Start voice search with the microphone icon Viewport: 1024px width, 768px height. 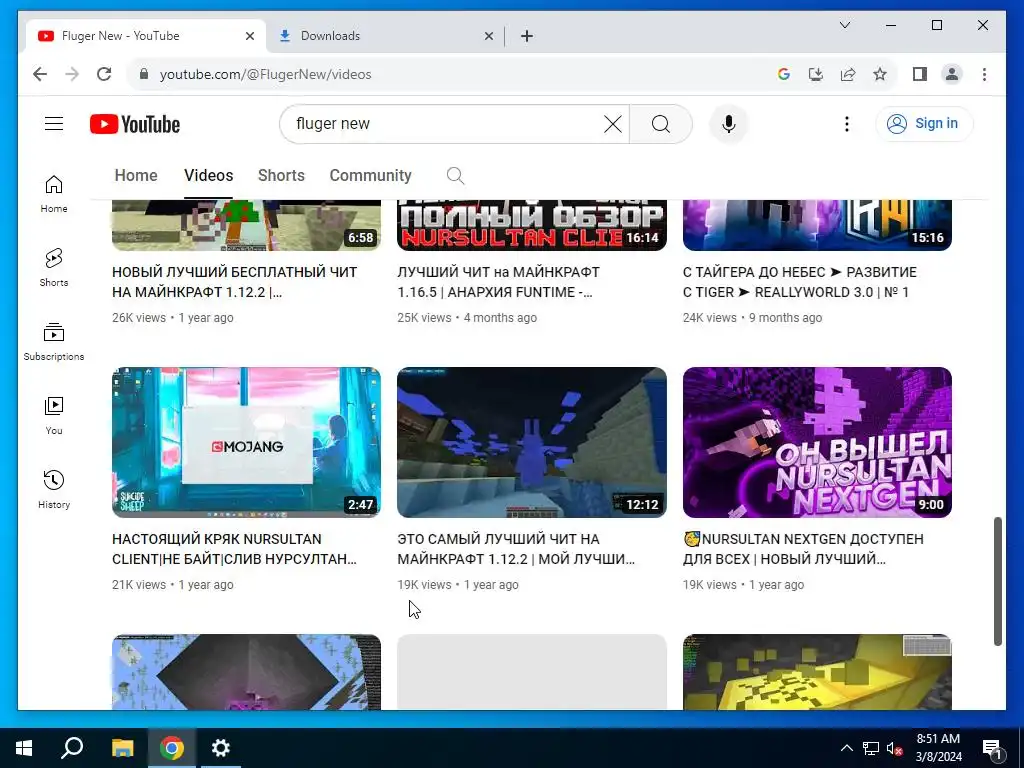tap(729, 124)
